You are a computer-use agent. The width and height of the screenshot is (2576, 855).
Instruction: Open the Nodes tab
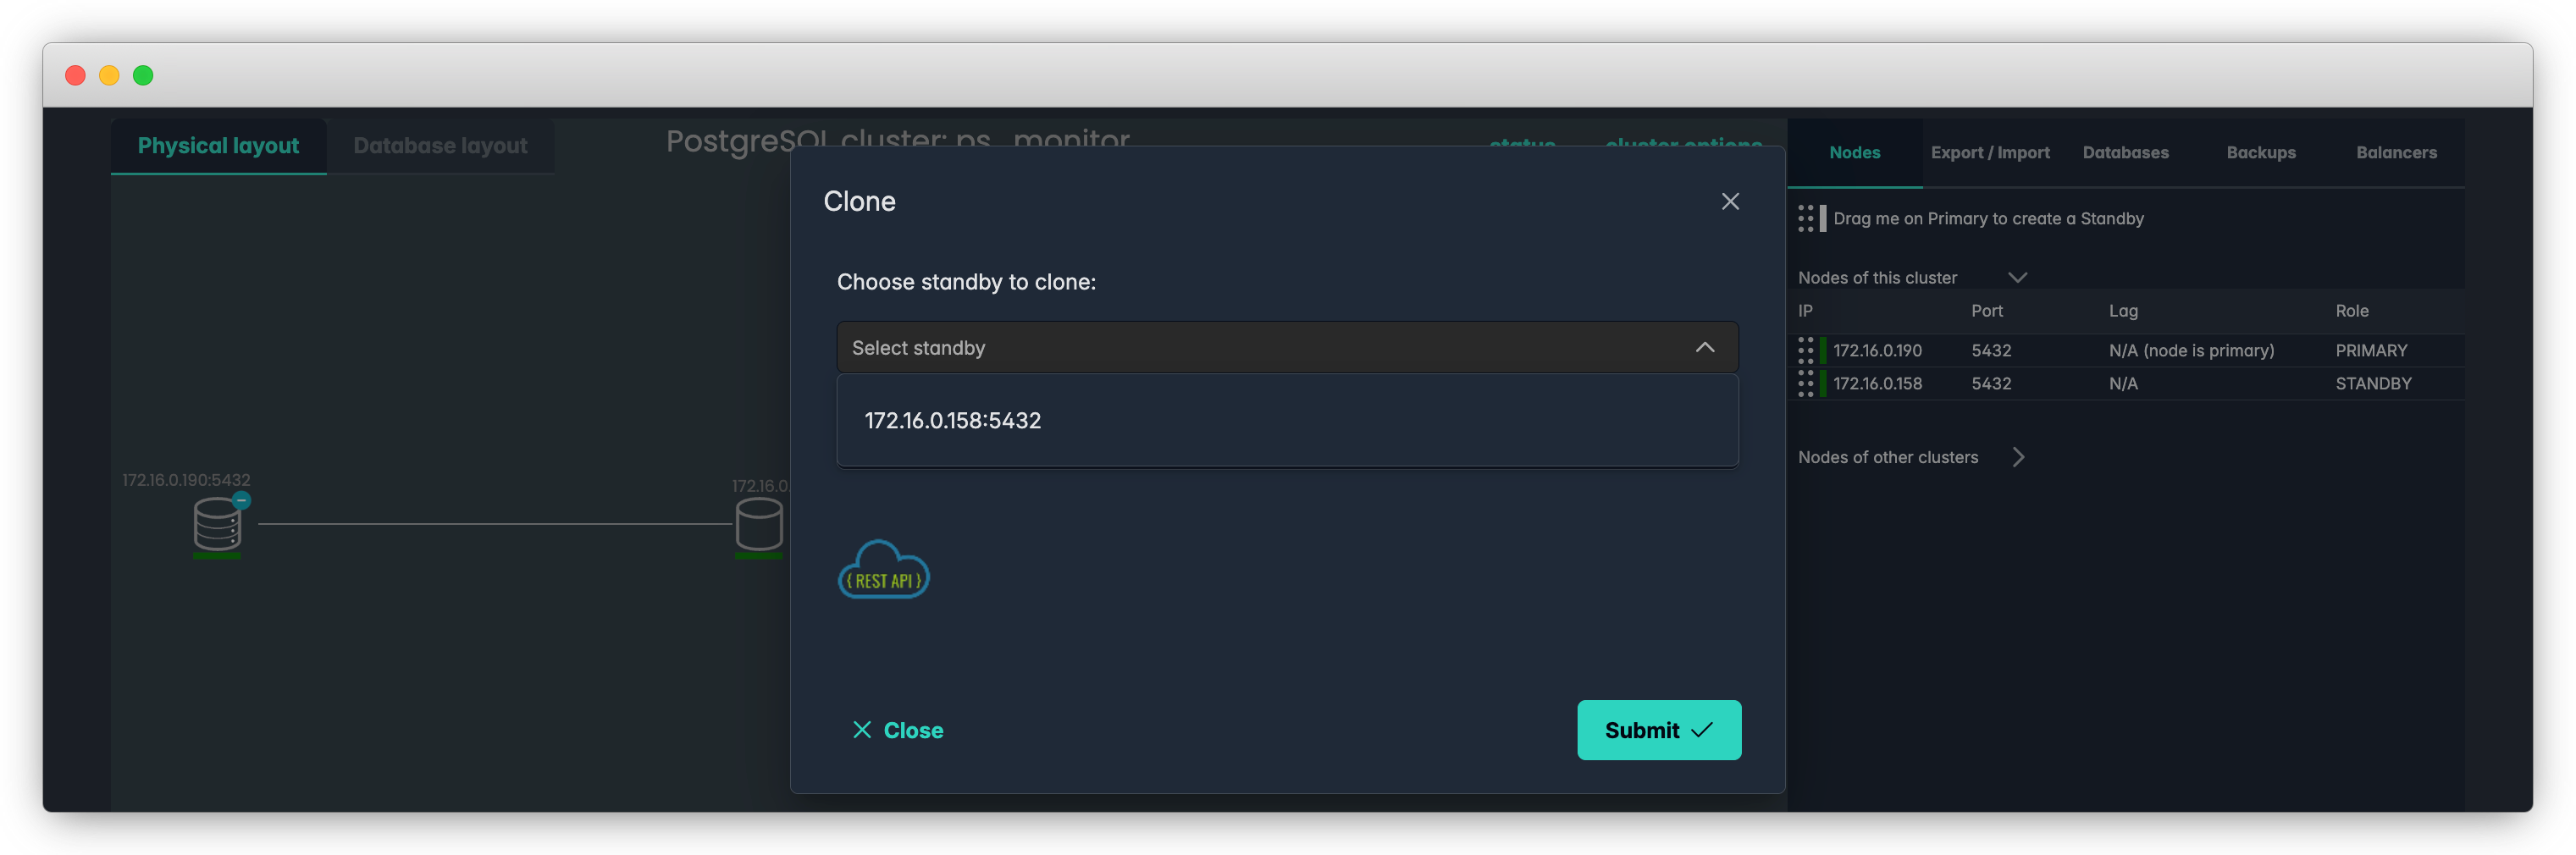[1854, 152]
